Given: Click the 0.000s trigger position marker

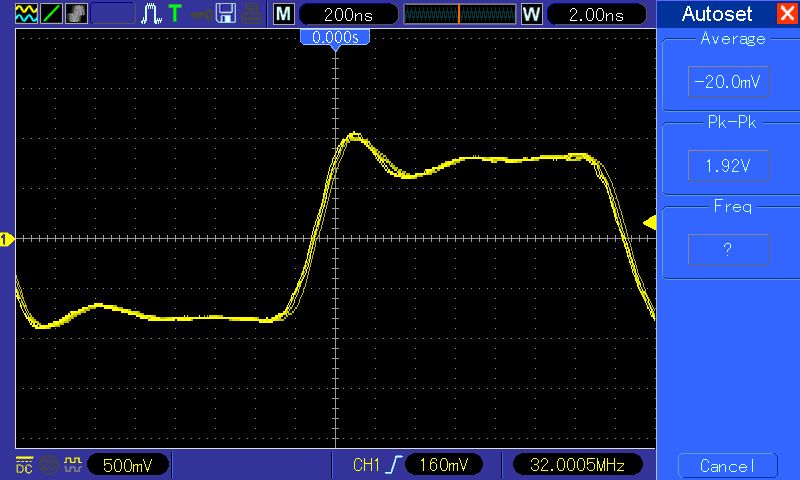Looking at the screenshot, I should [x=335, y=38].
